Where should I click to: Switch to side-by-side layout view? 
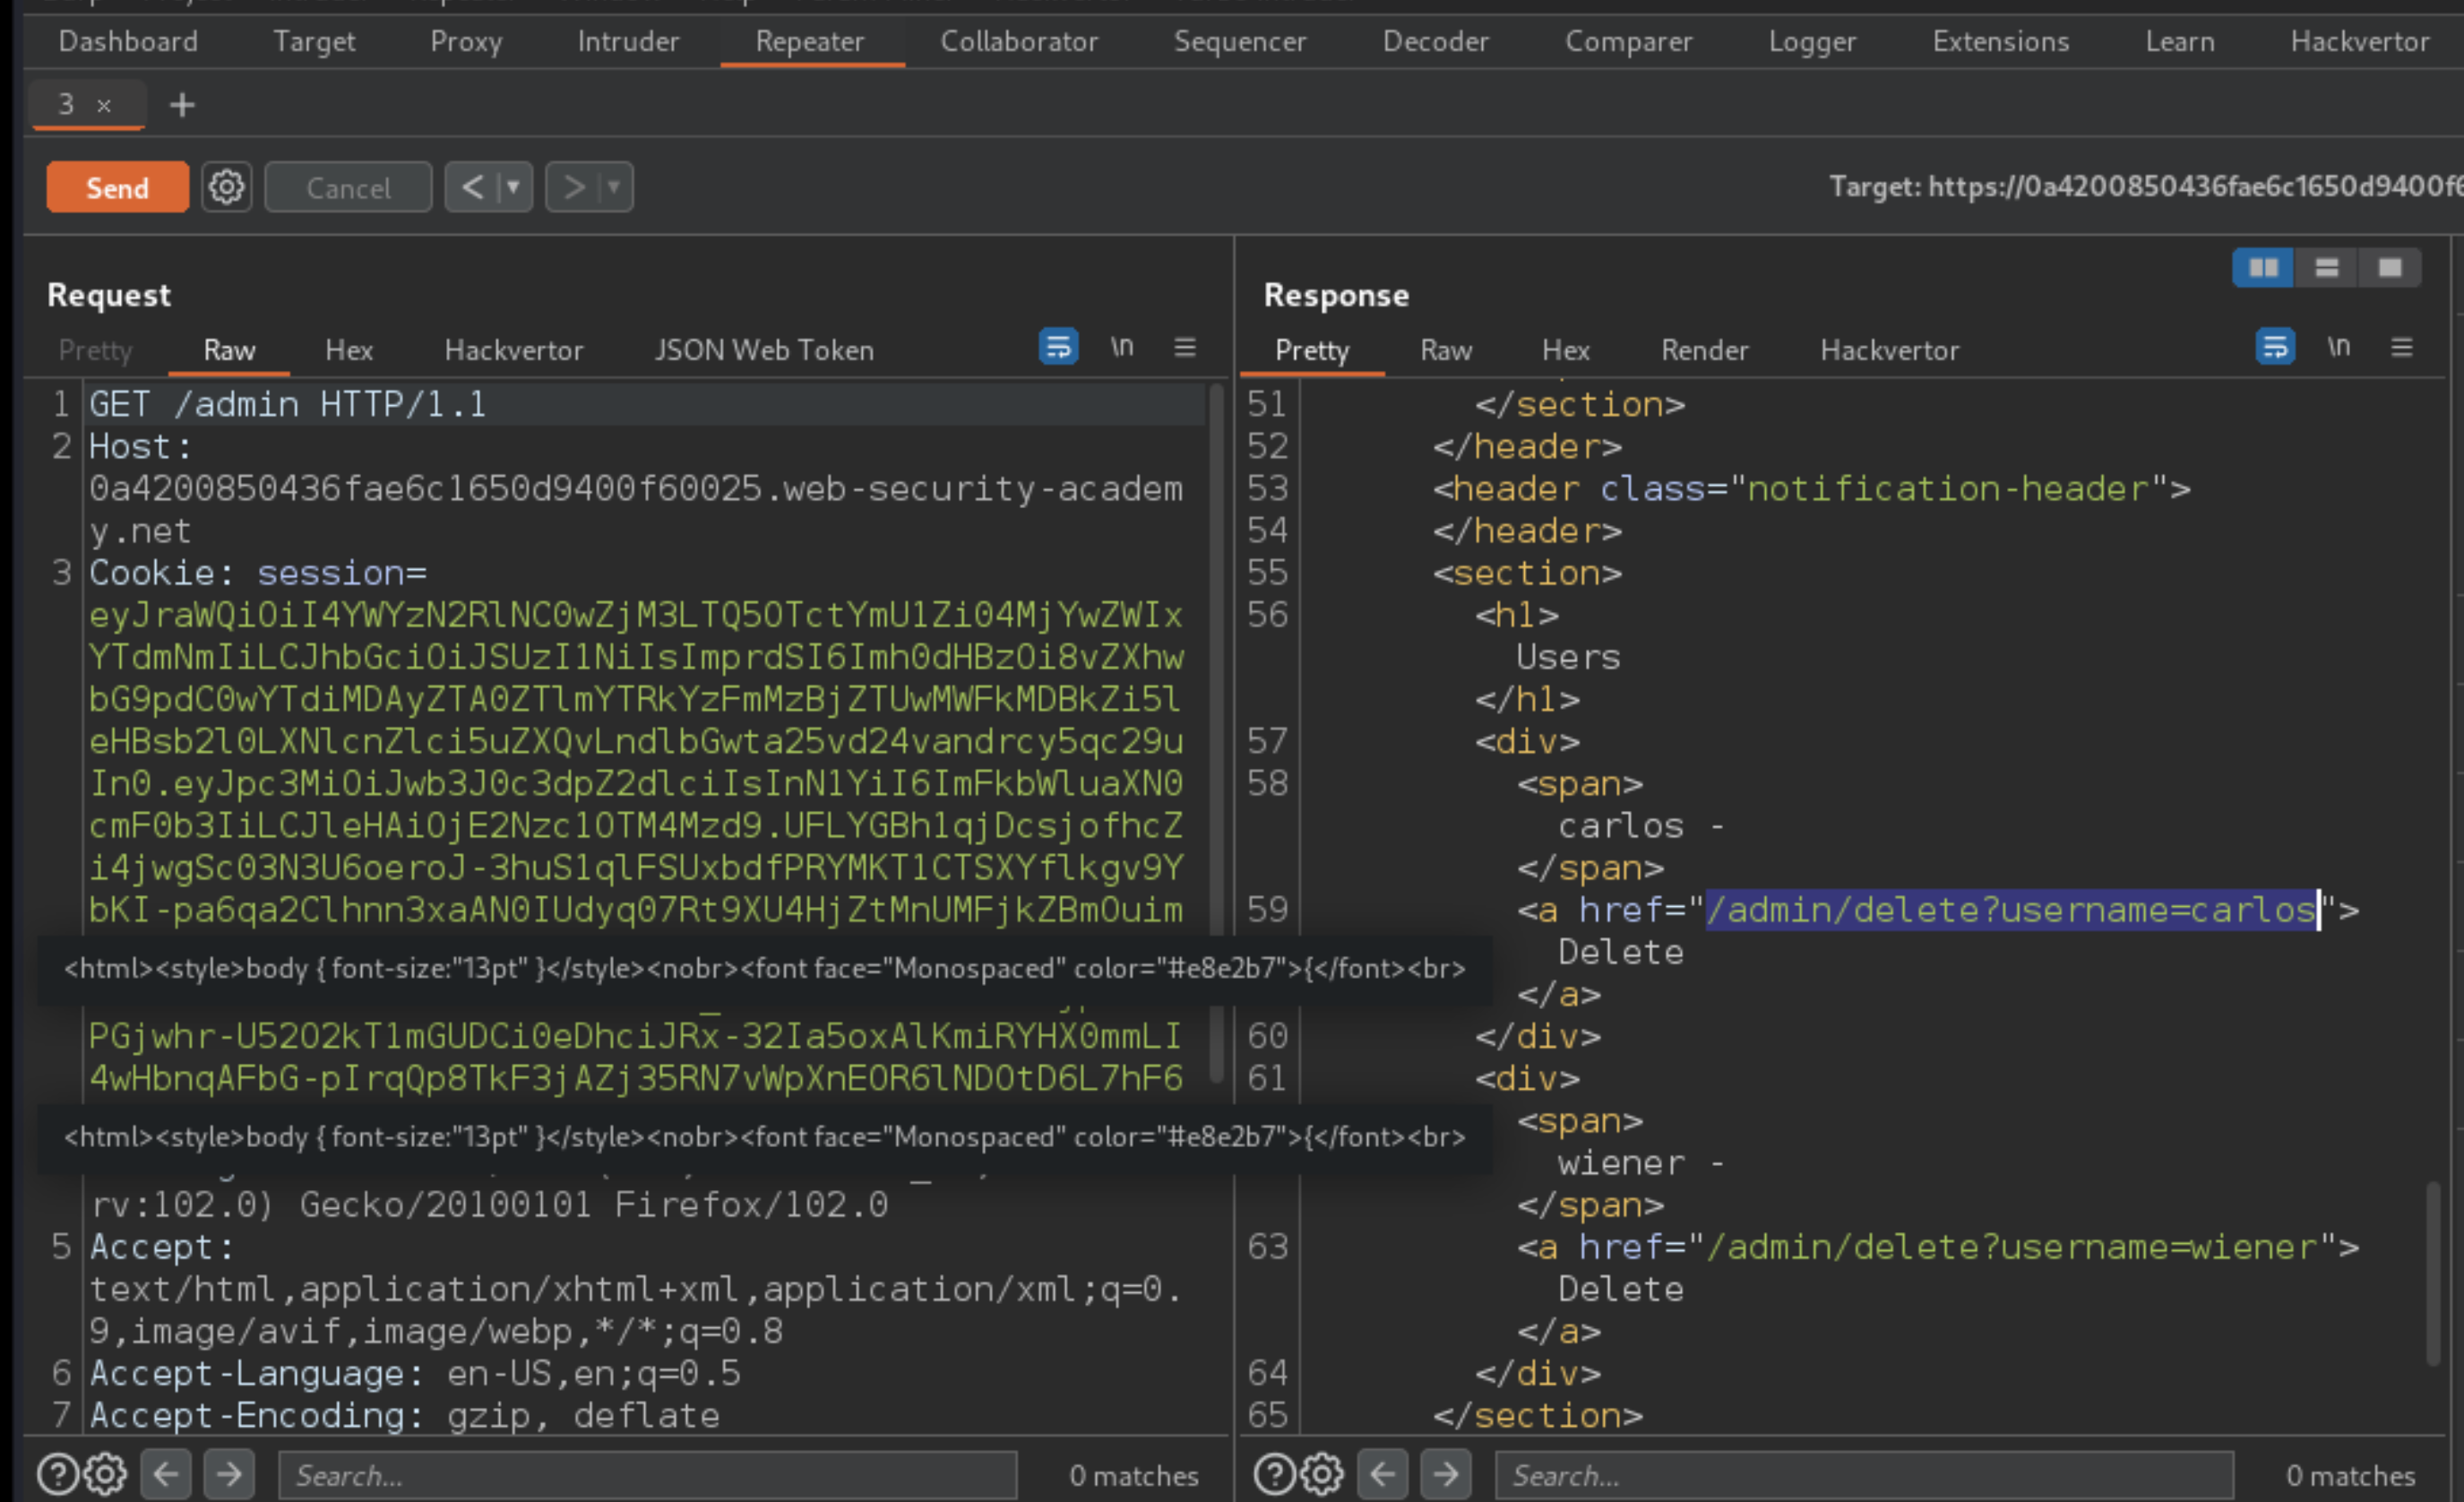click(x=2263, y=267)
